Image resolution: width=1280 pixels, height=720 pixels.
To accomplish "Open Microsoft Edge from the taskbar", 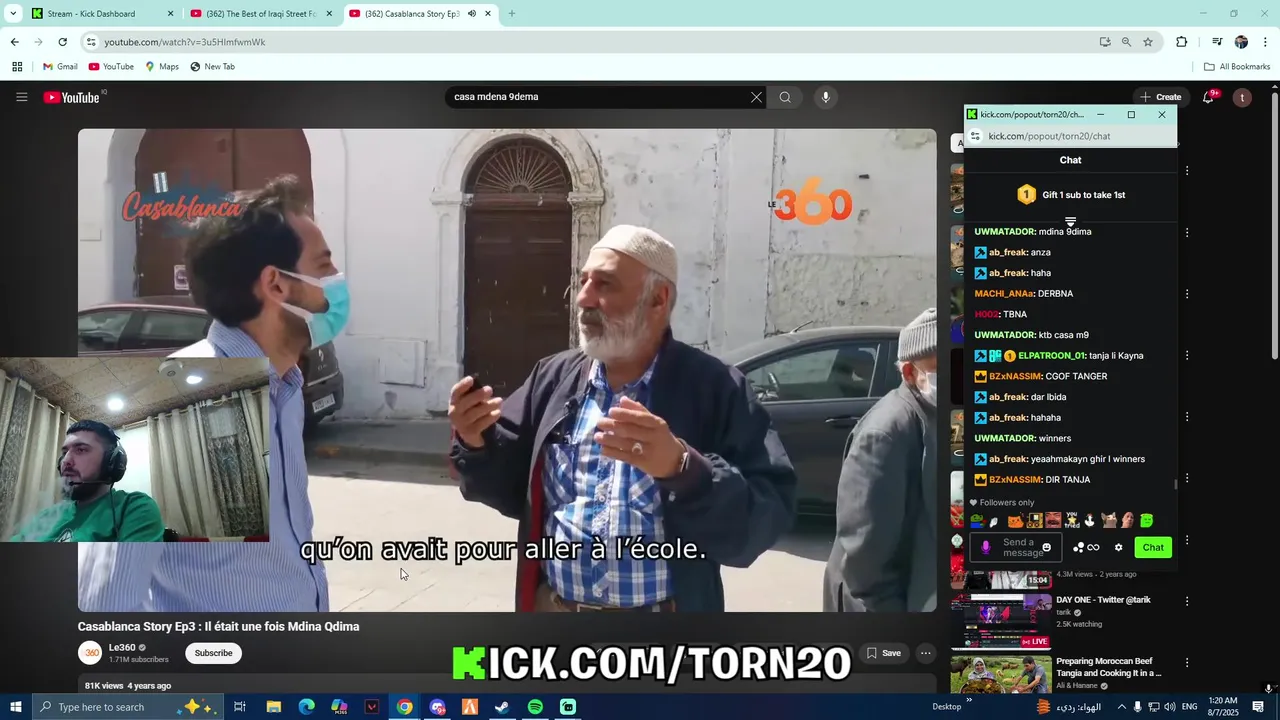I will click(x=306, y=707).
